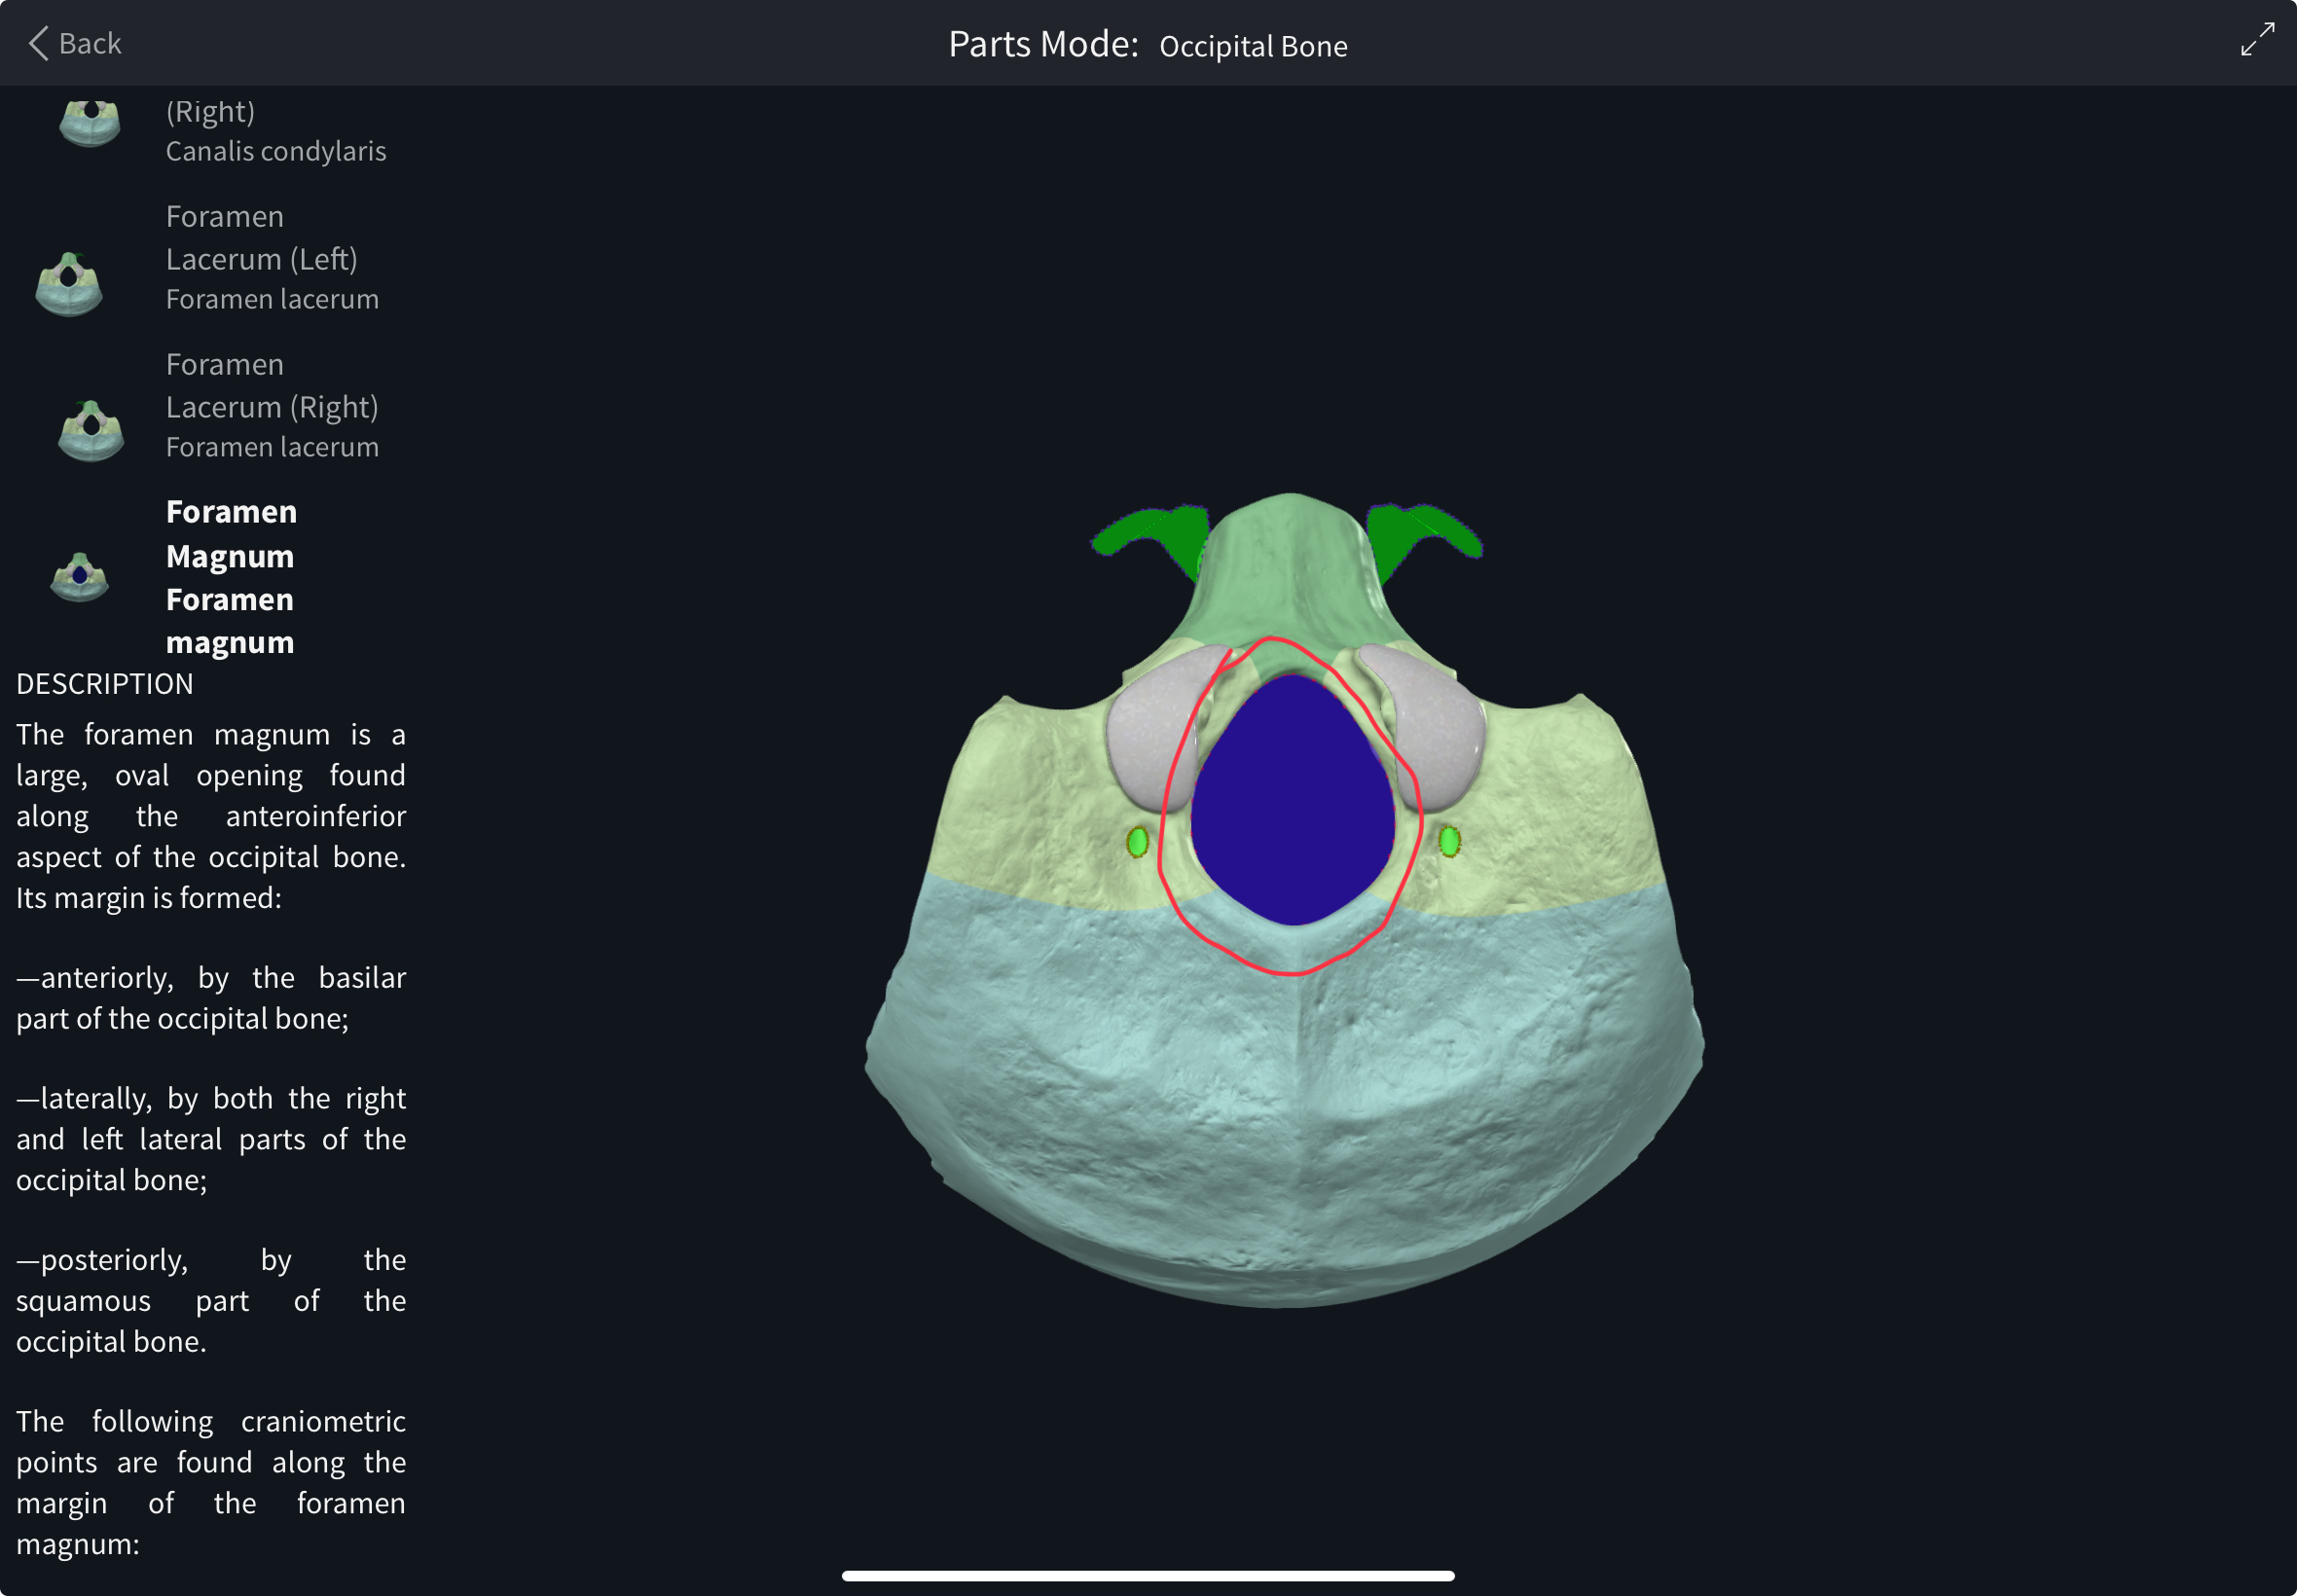Click the fullscreen expand arrows icon
The image size is (2297, 1596).
click(2257, 40)
